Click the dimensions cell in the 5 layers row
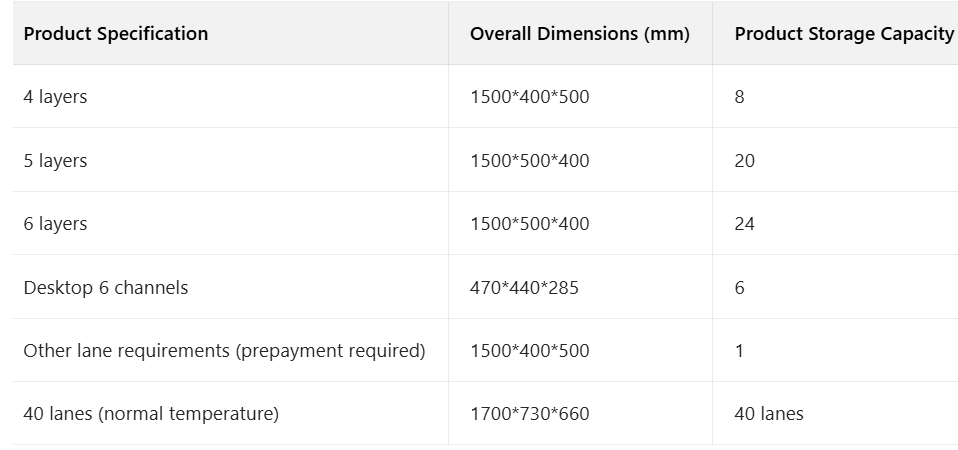 [529, 161]
